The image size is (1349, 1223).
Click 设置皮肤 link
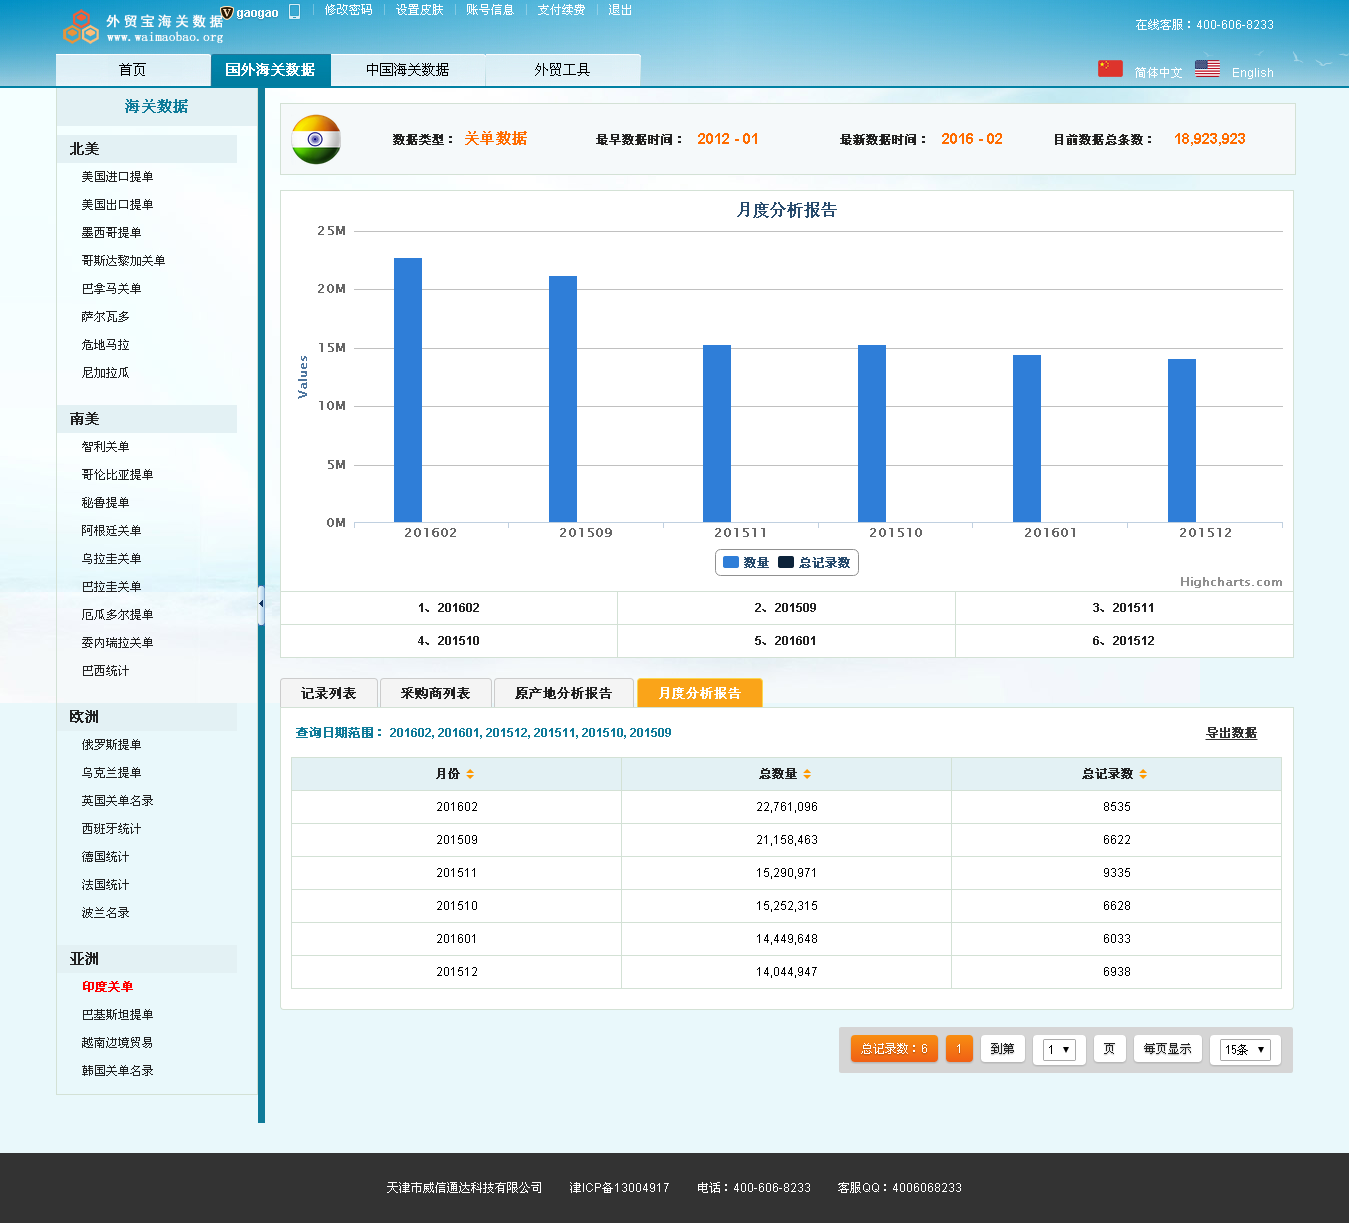point(419,10)
